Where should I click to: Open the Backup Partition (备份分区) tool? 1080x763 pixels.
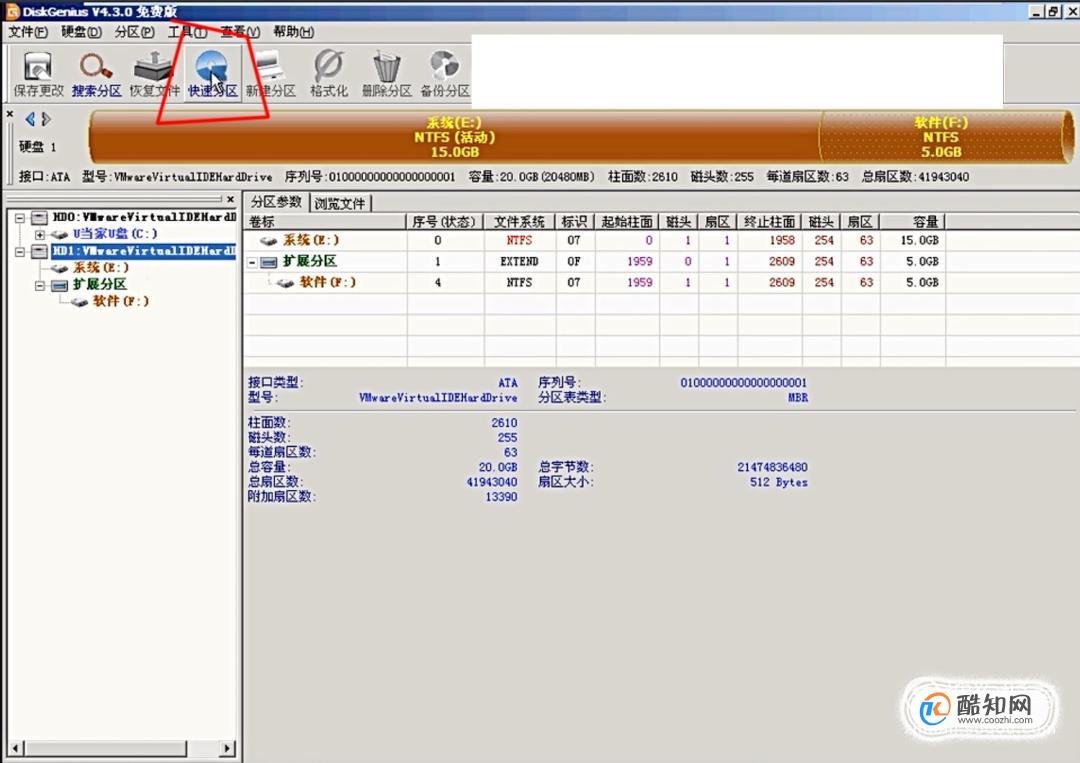[445, 74]
